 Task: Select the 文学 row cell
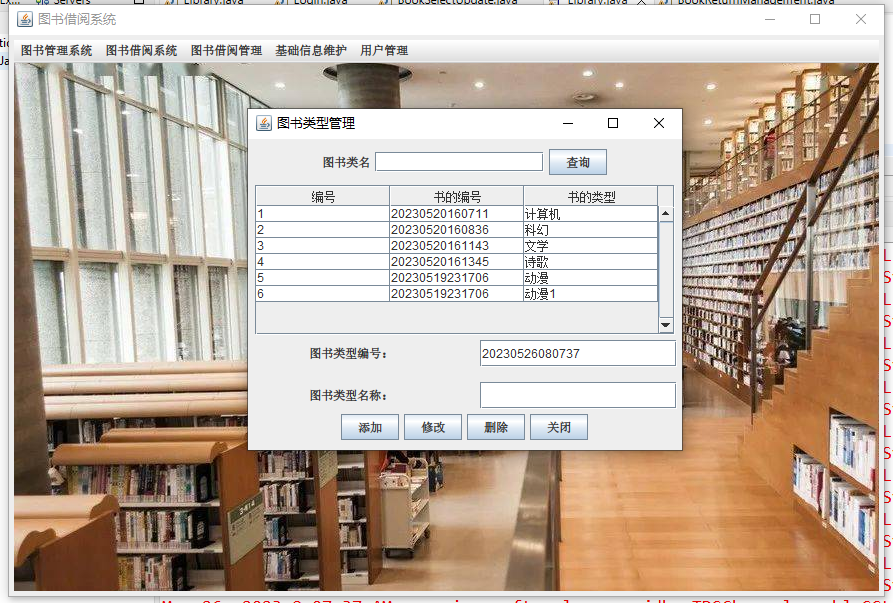coord(591,245)
